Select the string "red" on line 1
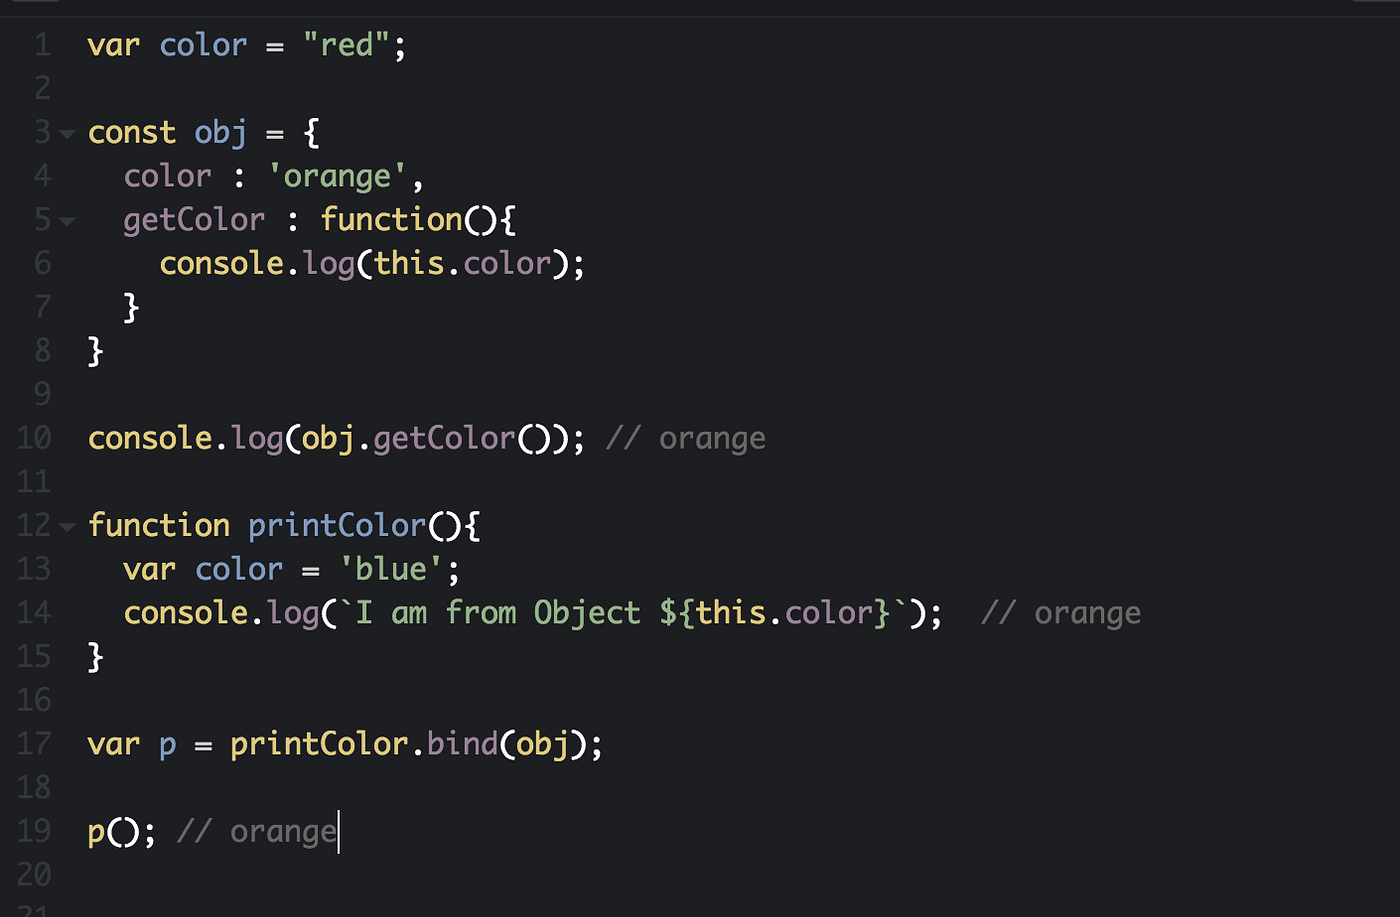1400x917 pixels. (345, 44)
